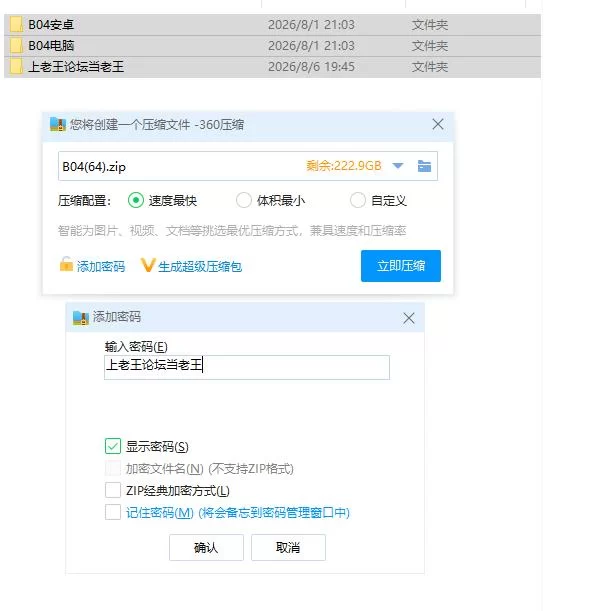592x611 pixels.
Task: Select the 速度最快 radio option
Action: (x=136, y=200)
